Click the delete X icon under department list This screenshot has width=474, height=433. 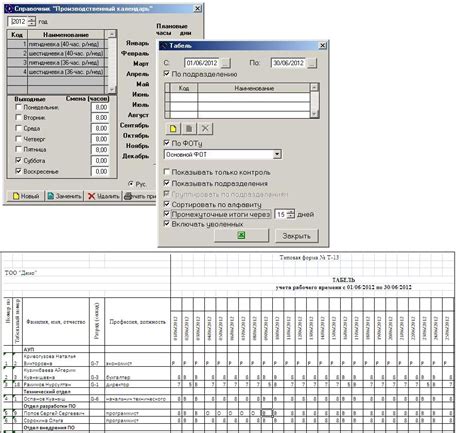point(205,129)
